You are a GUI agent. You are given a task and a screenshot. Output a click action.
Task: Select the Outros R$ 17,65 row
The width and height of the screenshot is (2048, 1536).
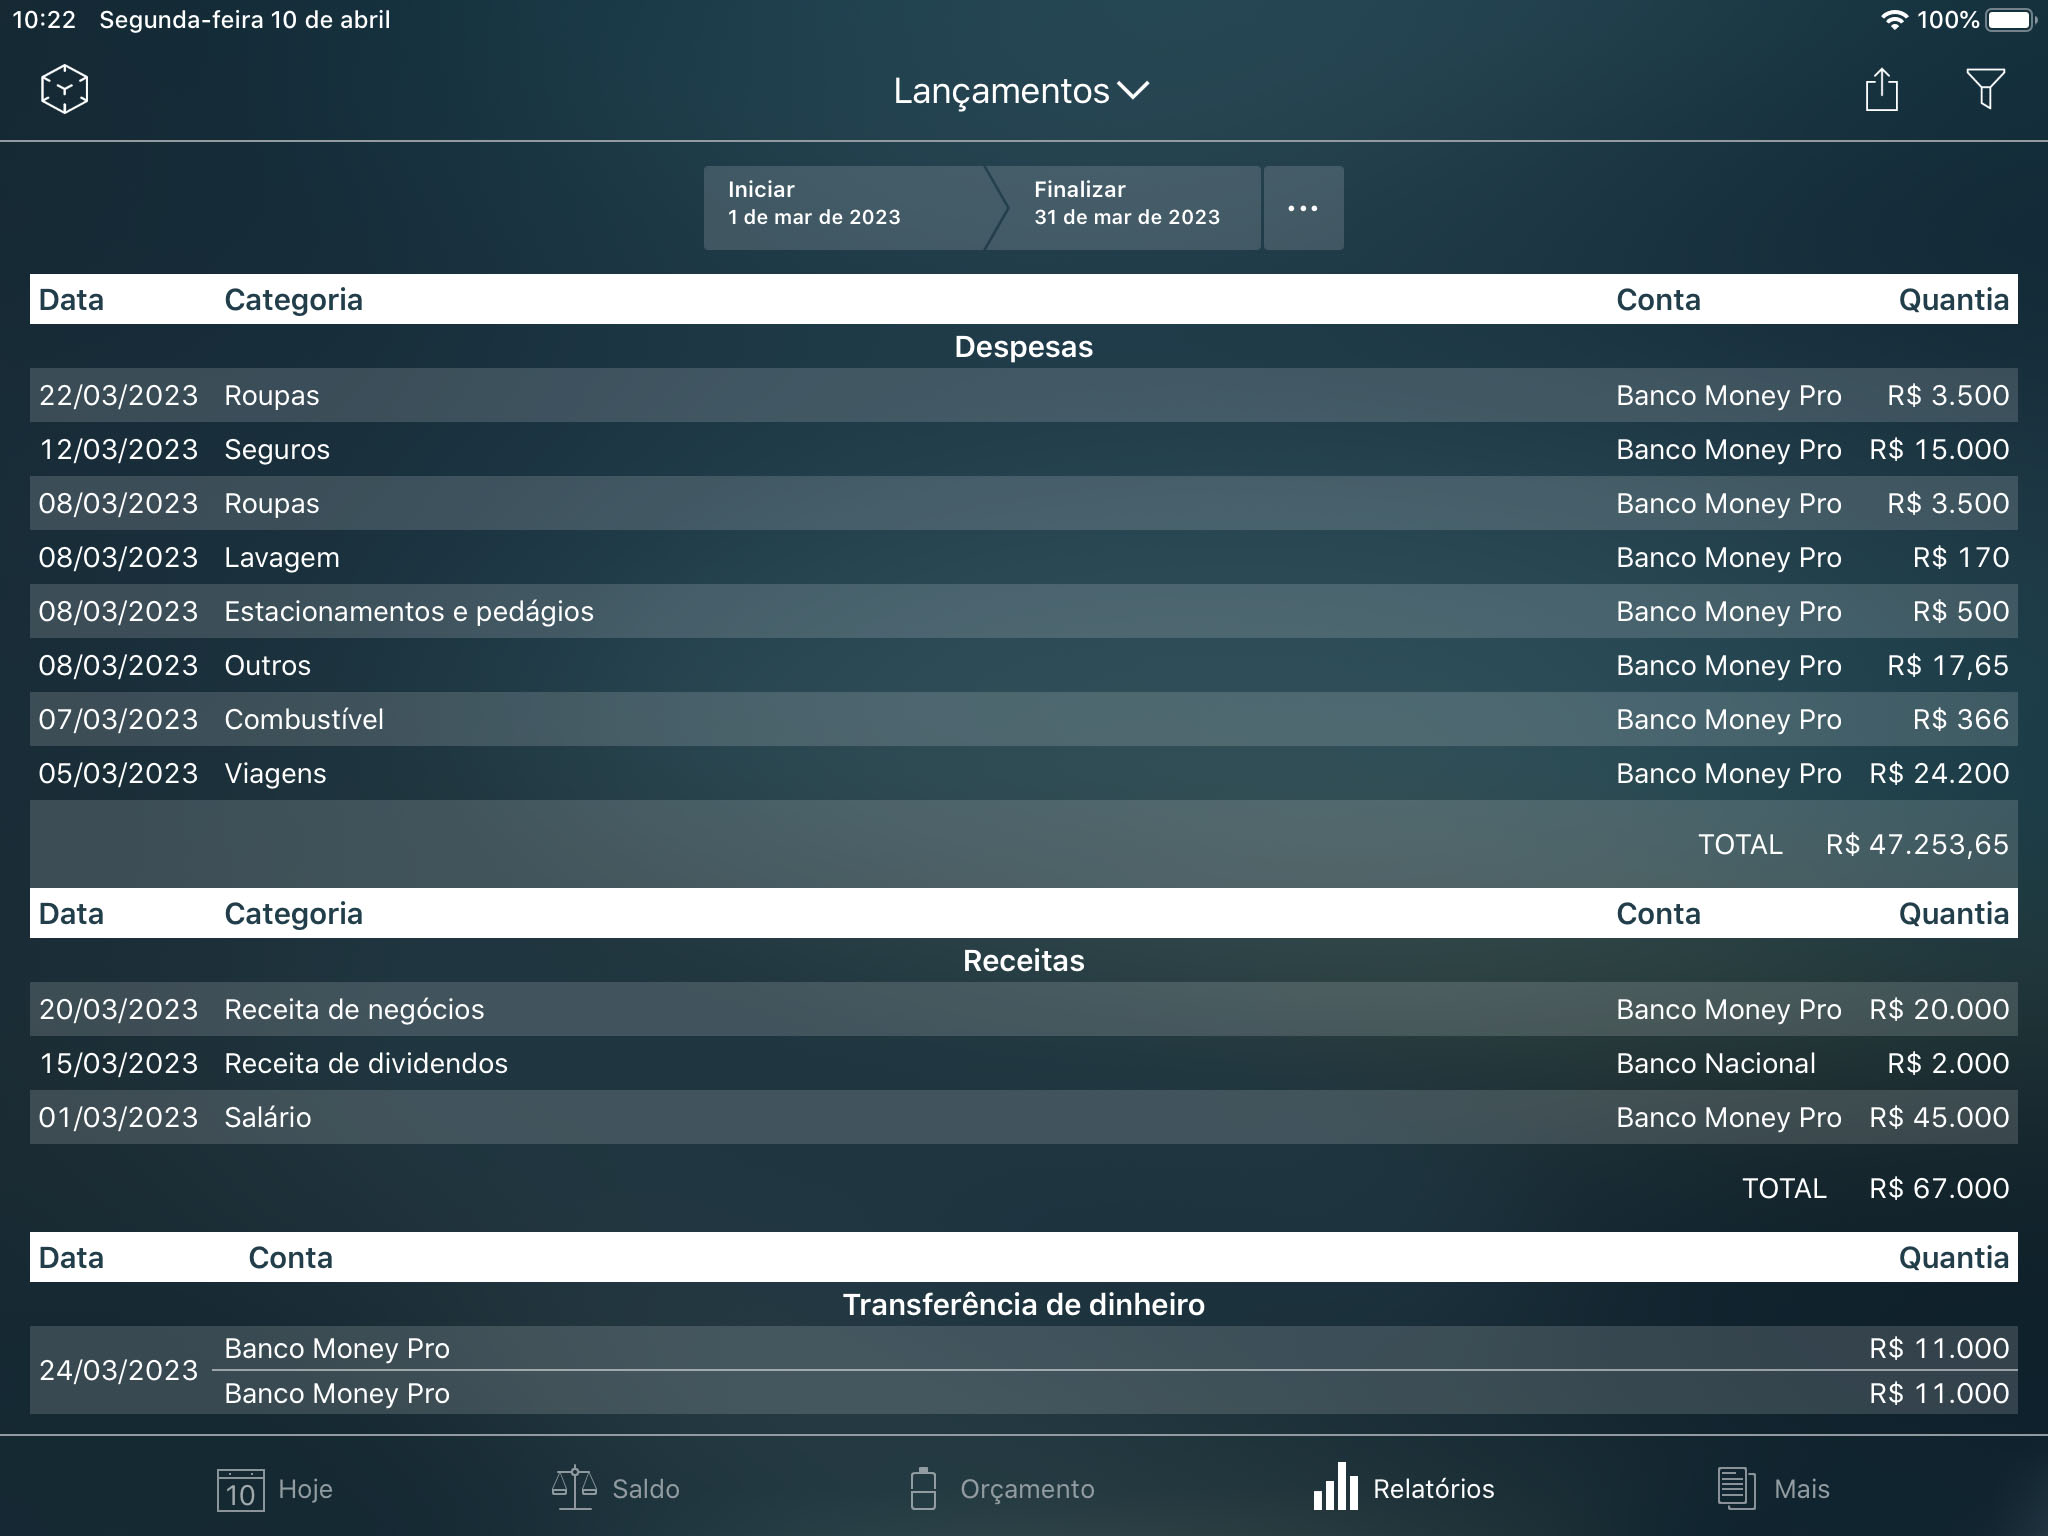click(x=1024, y=665)
